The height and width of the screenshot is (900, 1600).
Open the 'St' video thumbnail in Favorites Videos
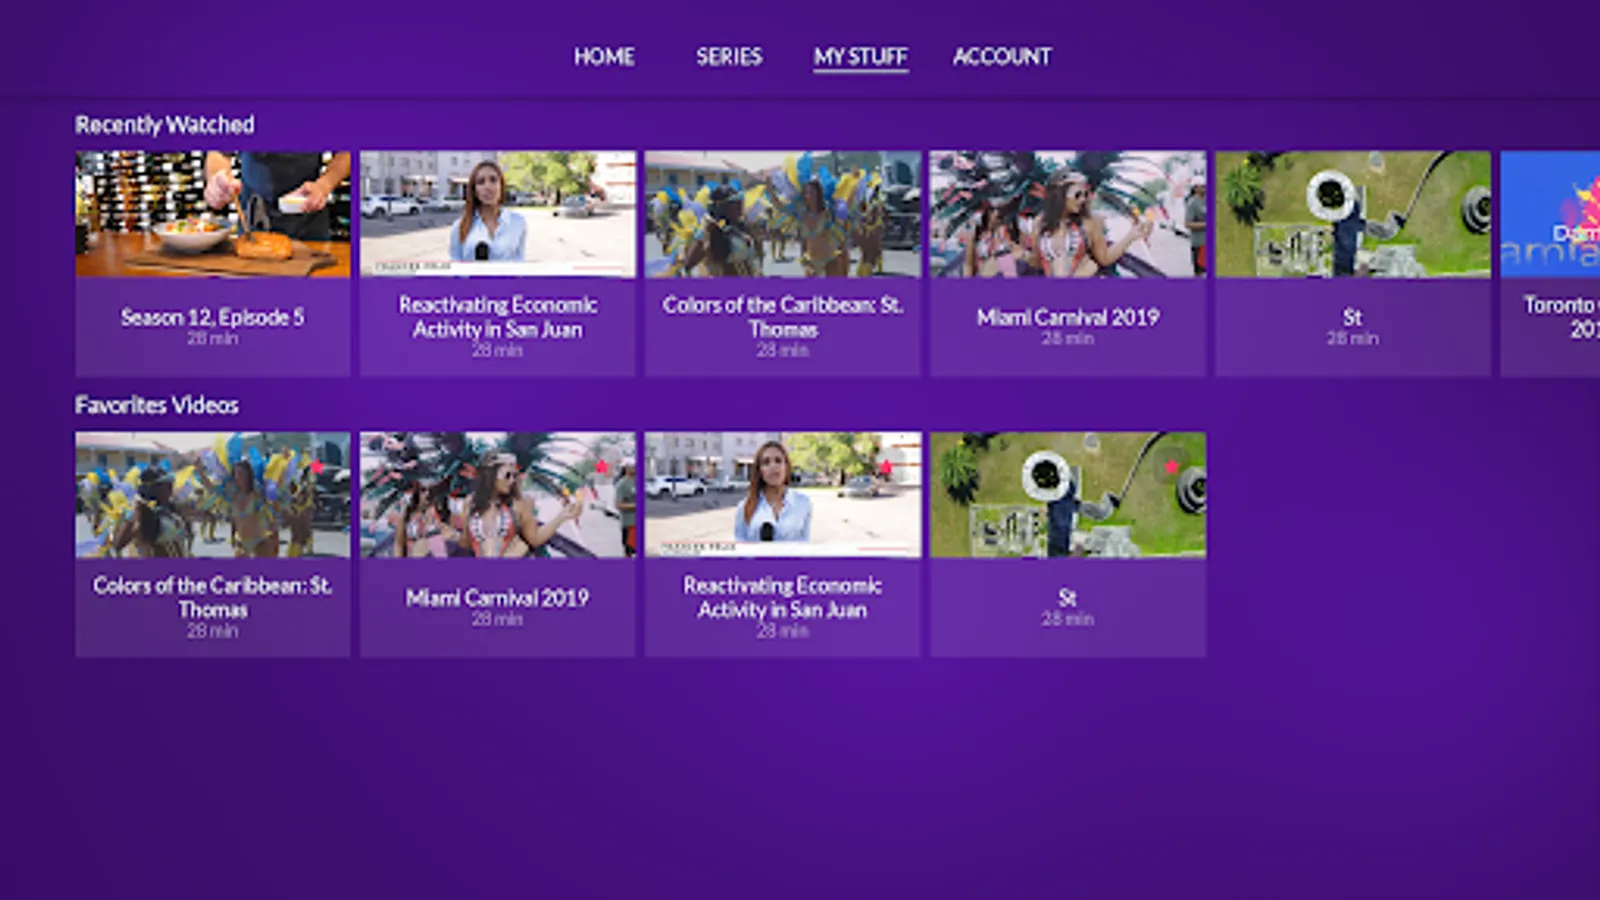tap(1068, 495)
